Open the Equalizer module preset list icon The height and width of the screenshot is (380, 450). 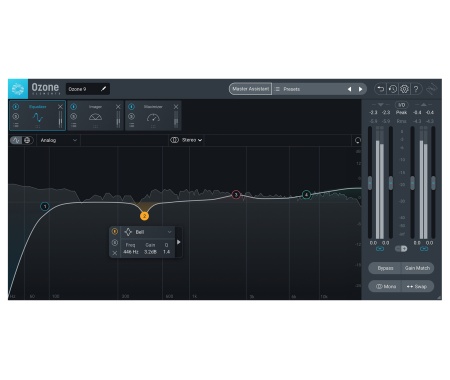(x=16, y=125)
